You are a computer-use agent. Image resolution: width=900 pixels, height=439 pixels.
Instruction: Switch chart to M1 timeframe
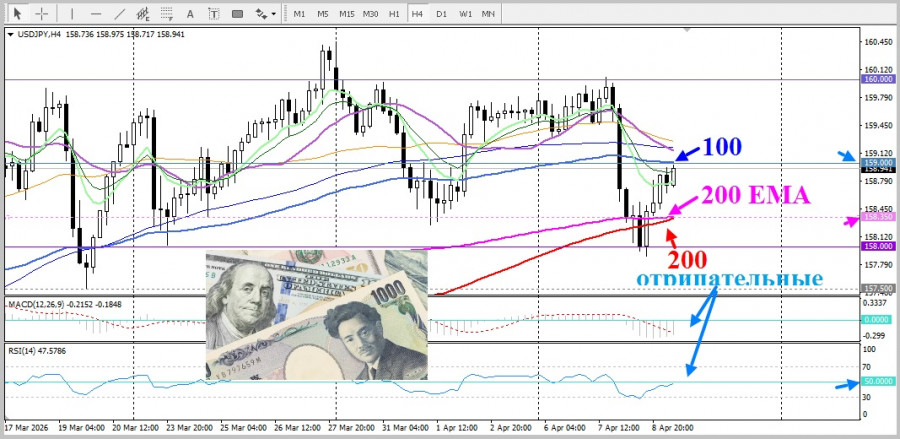(x=299, y=13)
